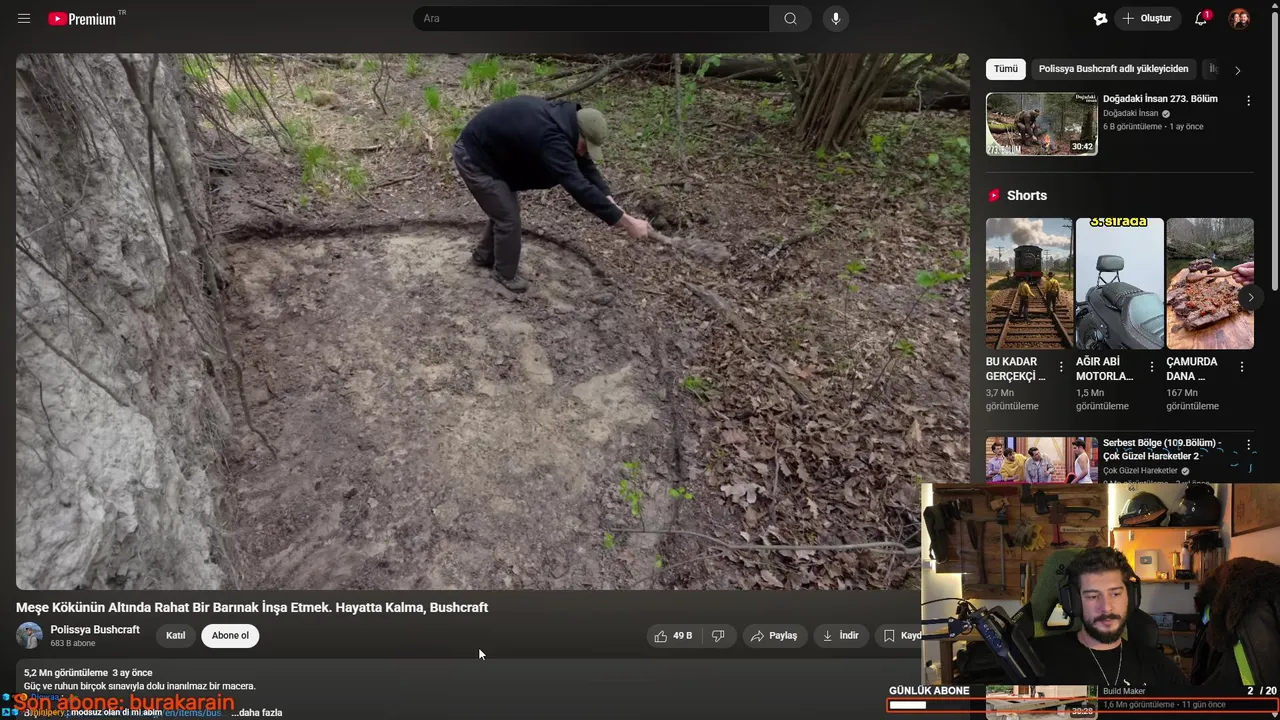This screenshot has height=720, width=1280.
Task: Click the sparkle icon next to Oluştur
Action: point(1100,19)
